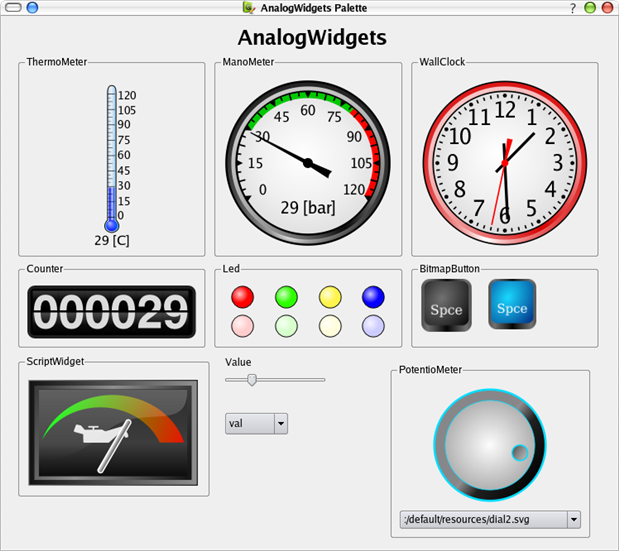619x551 pixels.
Task: Toggle the dim pale green LED
Action: [286, 326]
